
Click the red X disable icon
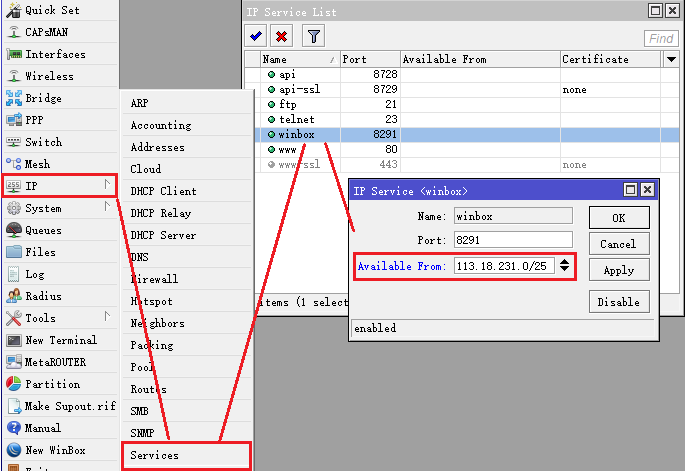click(282, 36)
